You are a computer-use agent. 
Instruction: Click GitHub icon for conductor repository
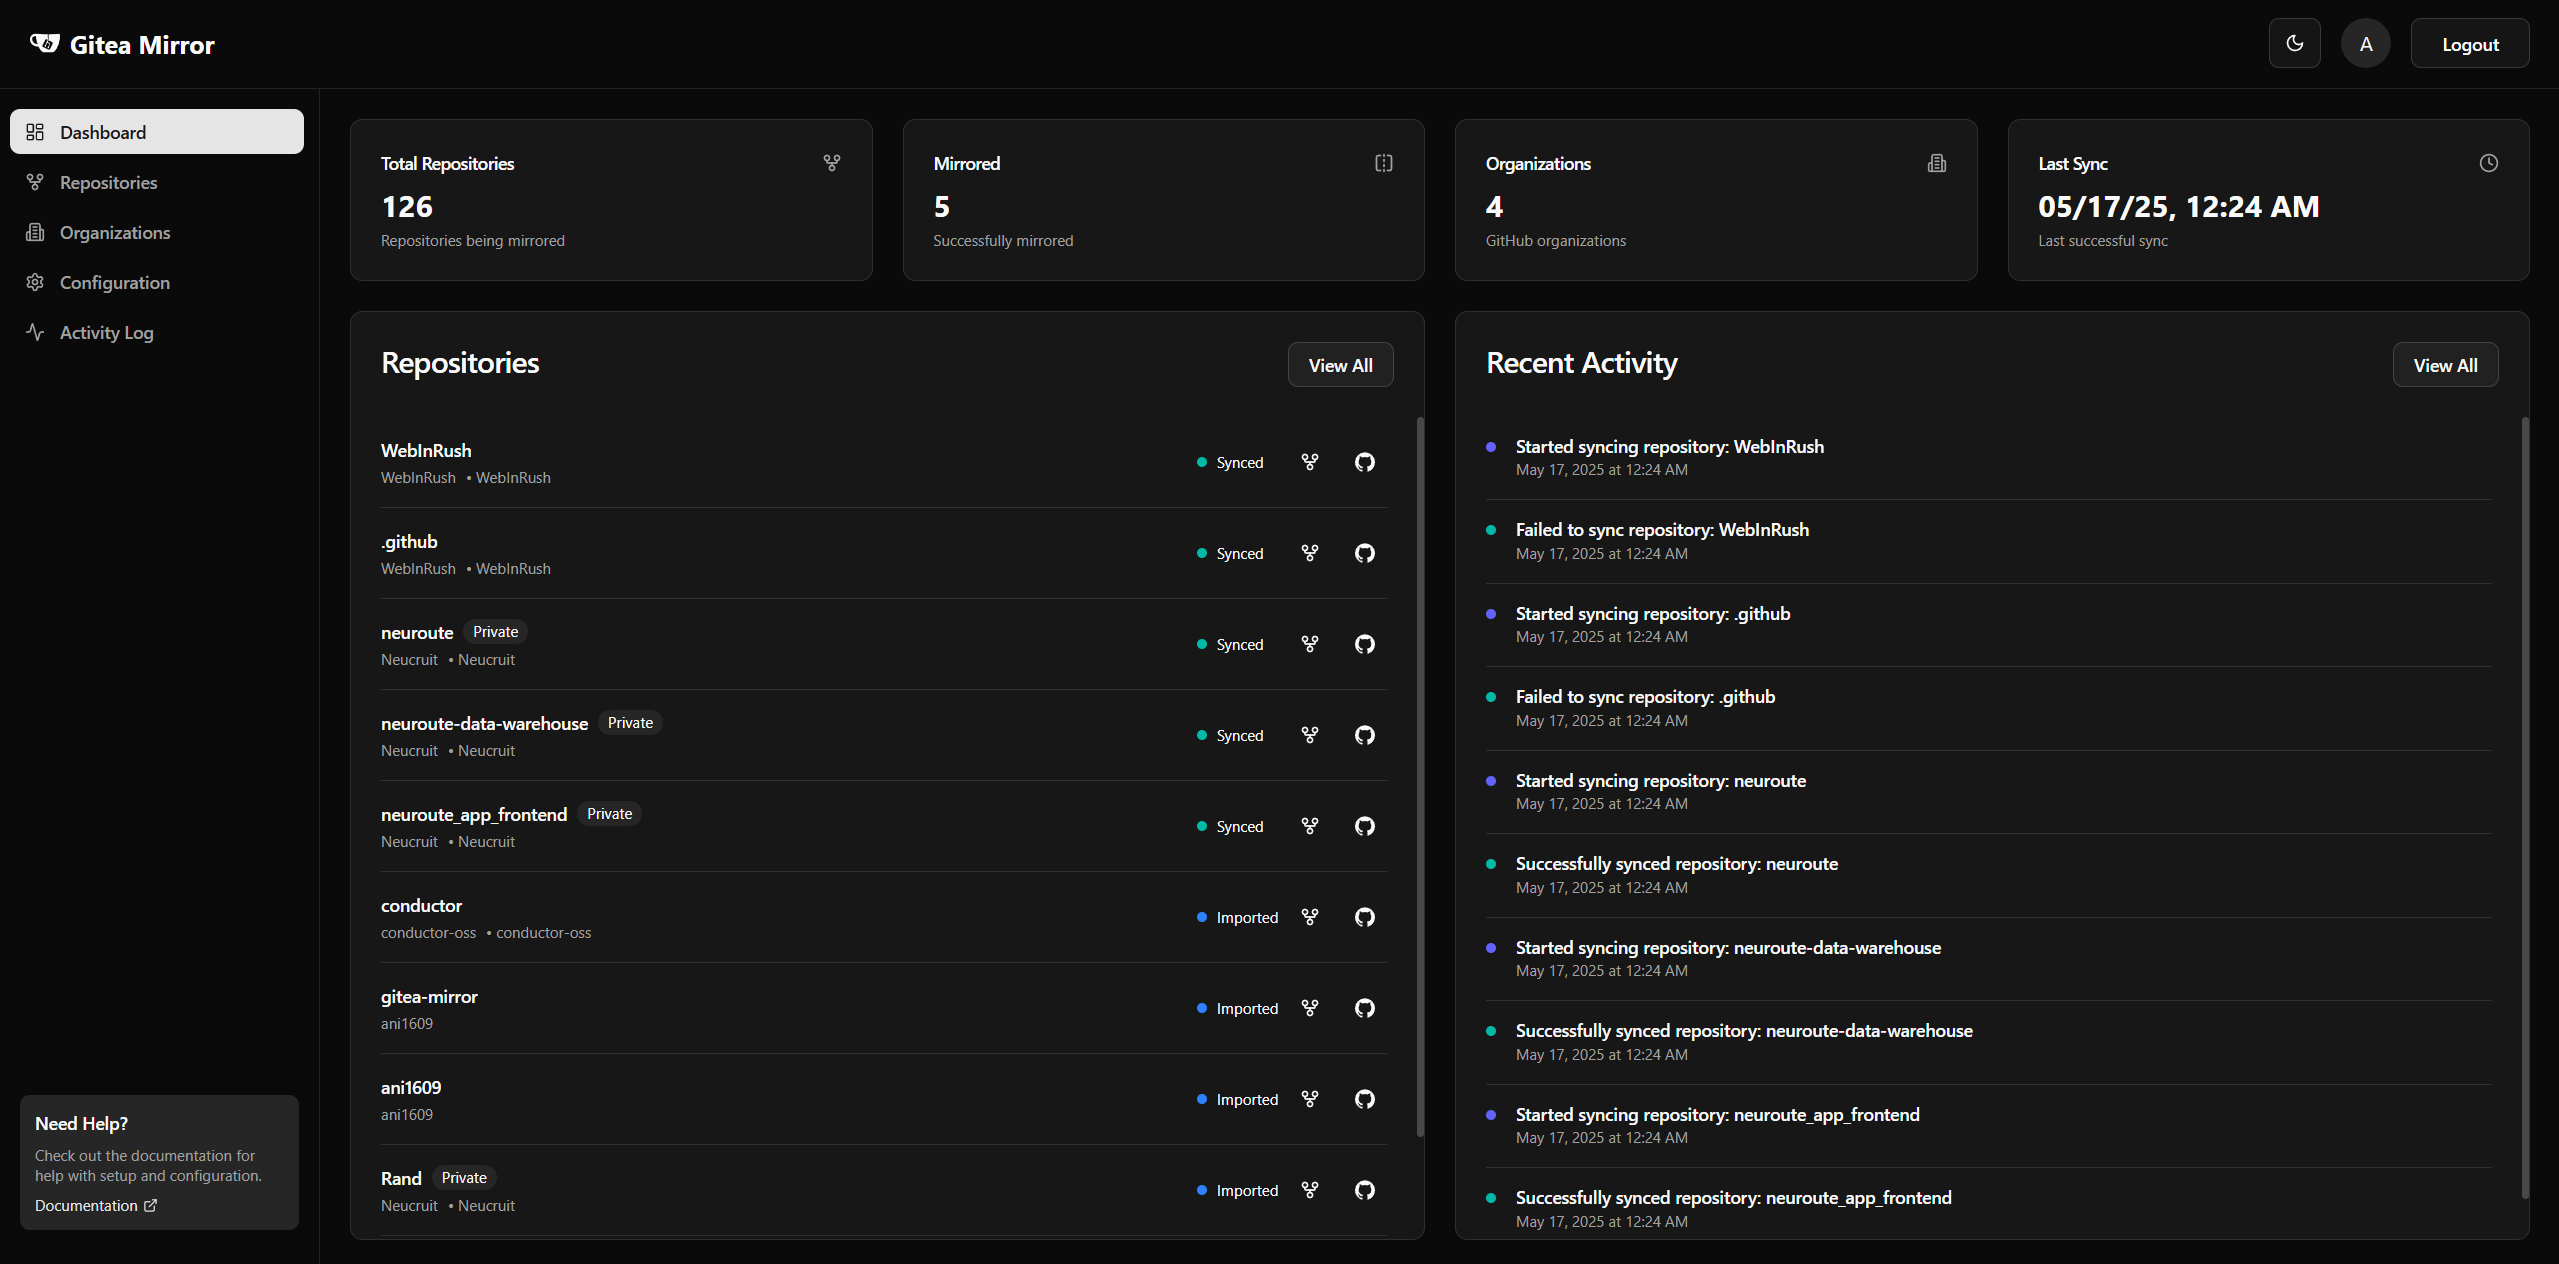pyautogui.click(x=1364, y=917)
